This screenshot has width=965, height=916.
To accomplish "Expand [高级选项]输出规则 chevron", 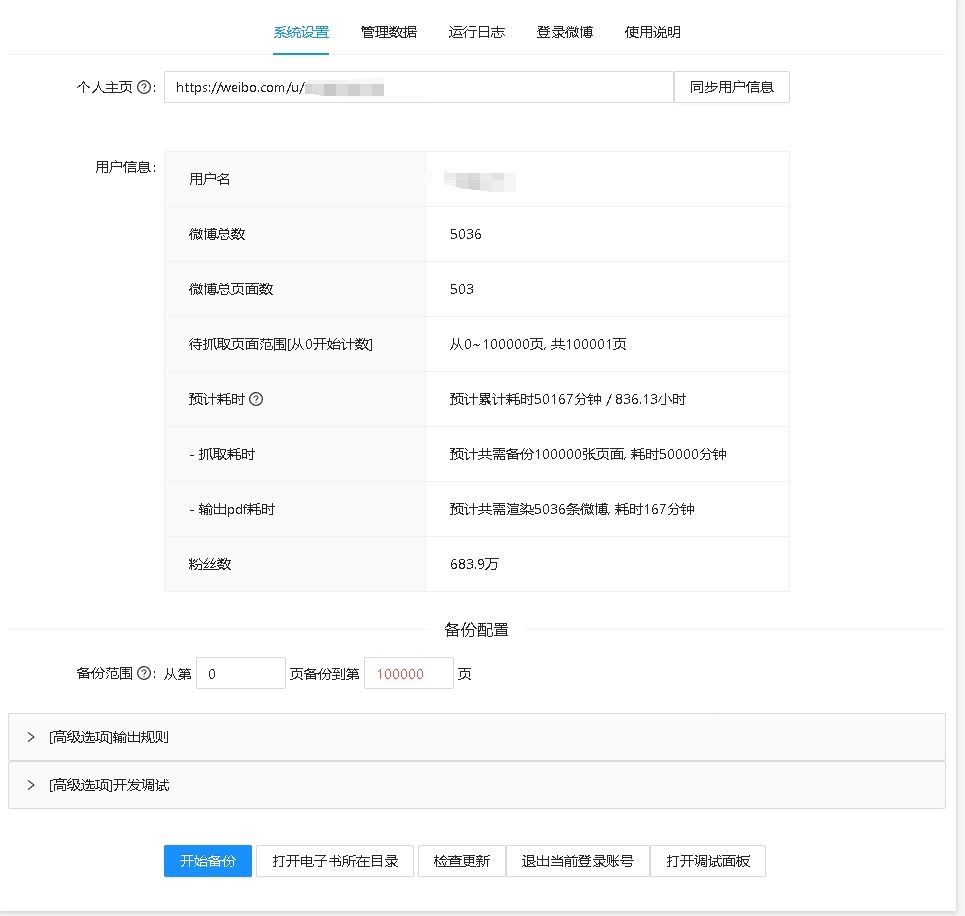I will [x=31, y=737].
